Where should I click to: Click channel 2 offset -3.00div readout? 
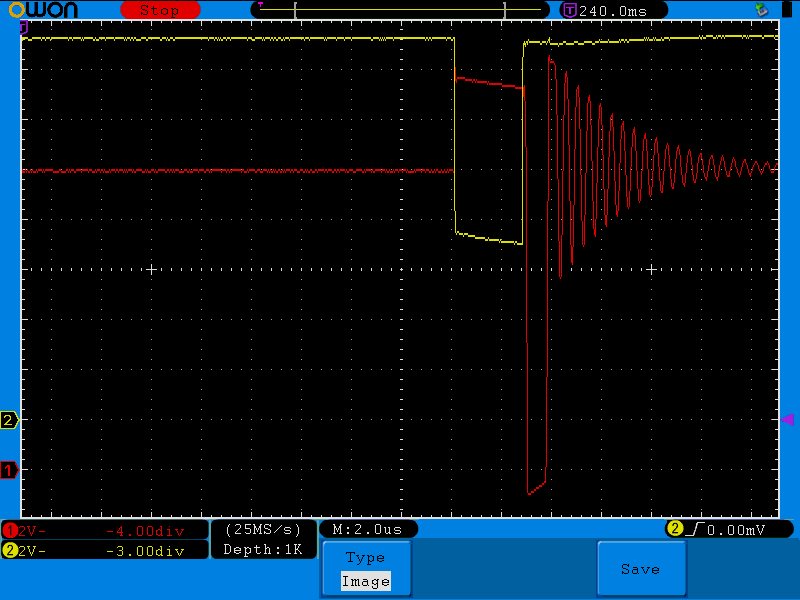[145, 551]
